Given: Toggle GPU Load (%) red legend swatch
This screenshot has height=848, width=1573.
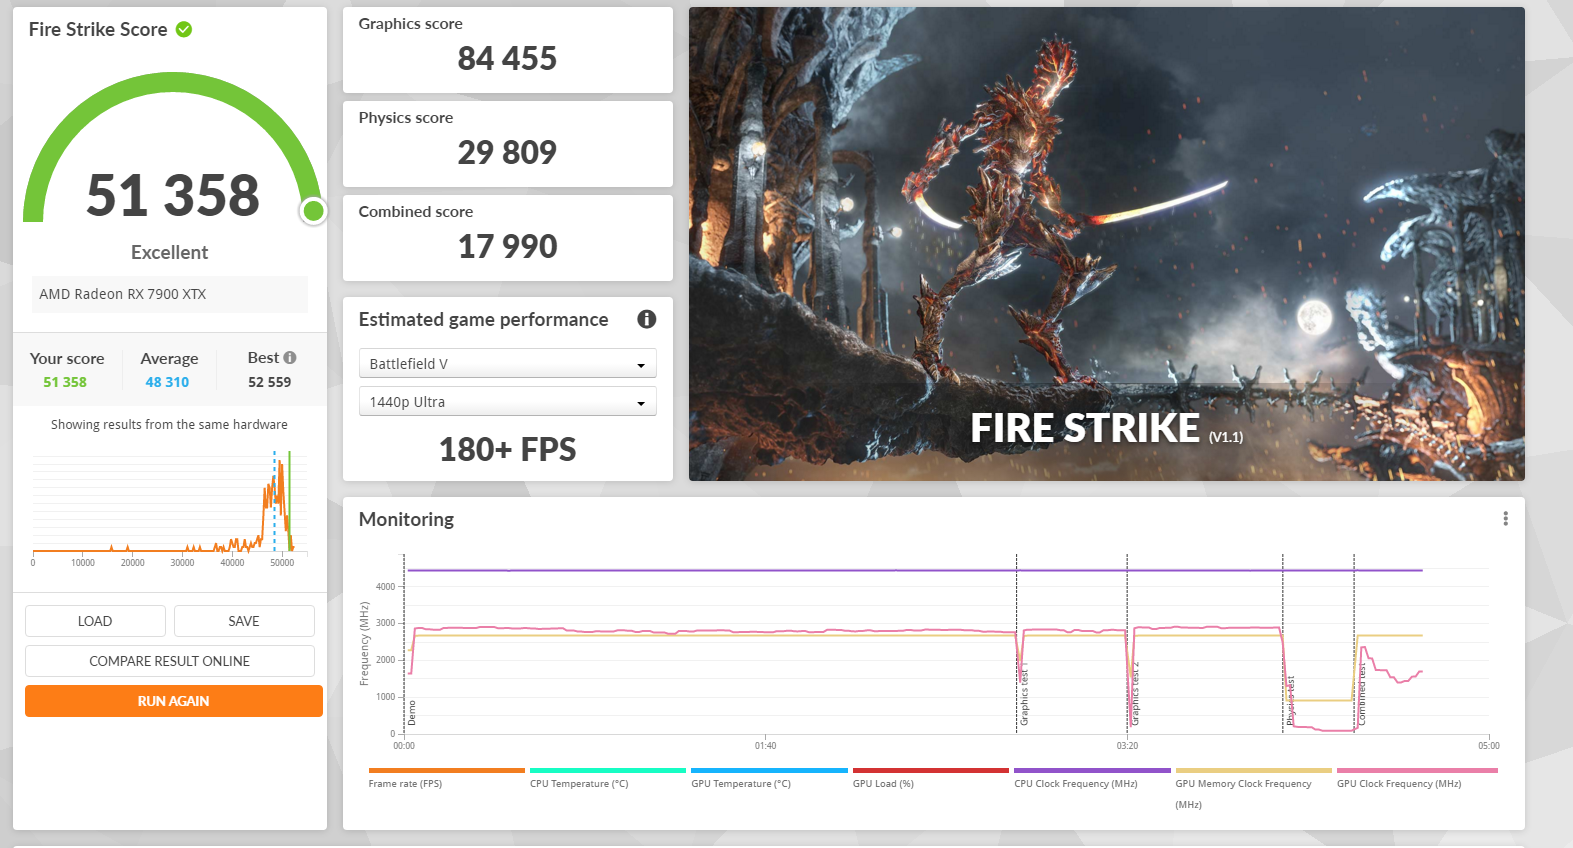Looking at the screenshot, I should tap(931, 770).
